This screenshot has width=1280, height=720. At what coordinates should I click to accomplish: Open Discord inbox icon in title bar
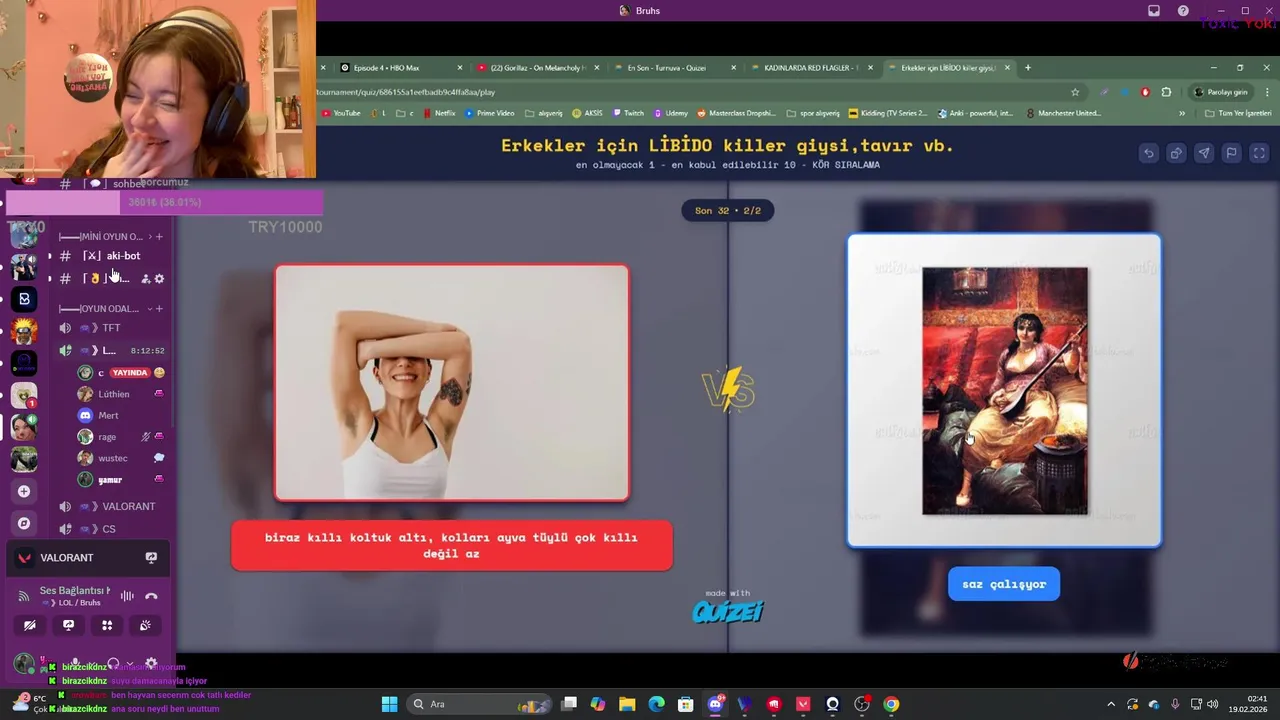pos(1154,11)
